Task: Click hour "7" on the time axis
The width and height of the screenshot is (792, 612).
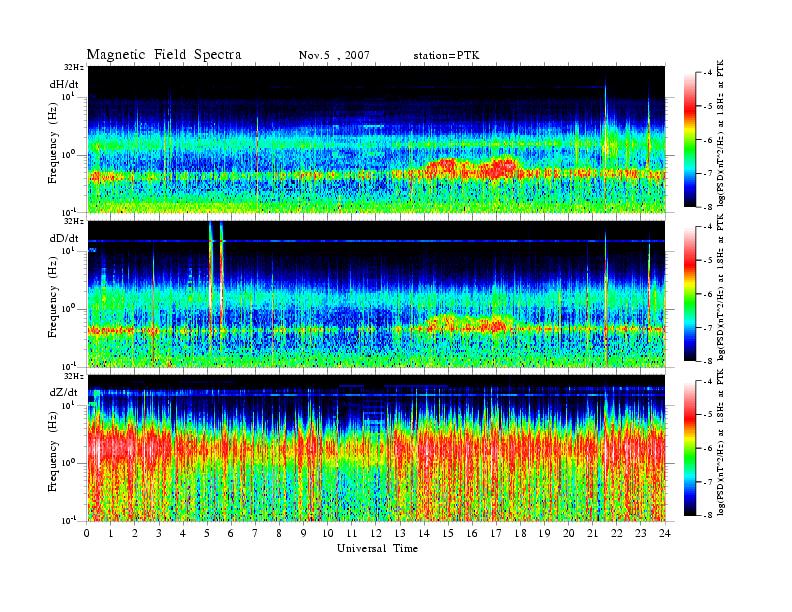Action: pos(256,533)
